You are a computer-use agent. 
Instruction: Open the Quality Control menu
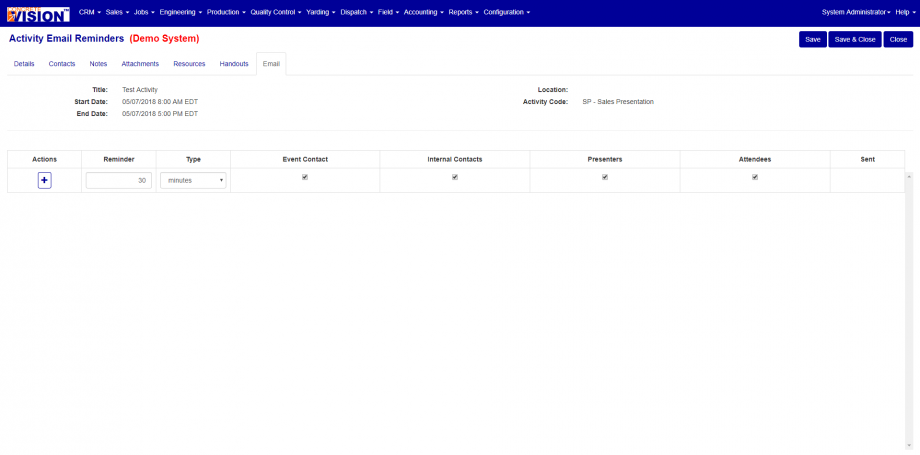coord(276,12)
